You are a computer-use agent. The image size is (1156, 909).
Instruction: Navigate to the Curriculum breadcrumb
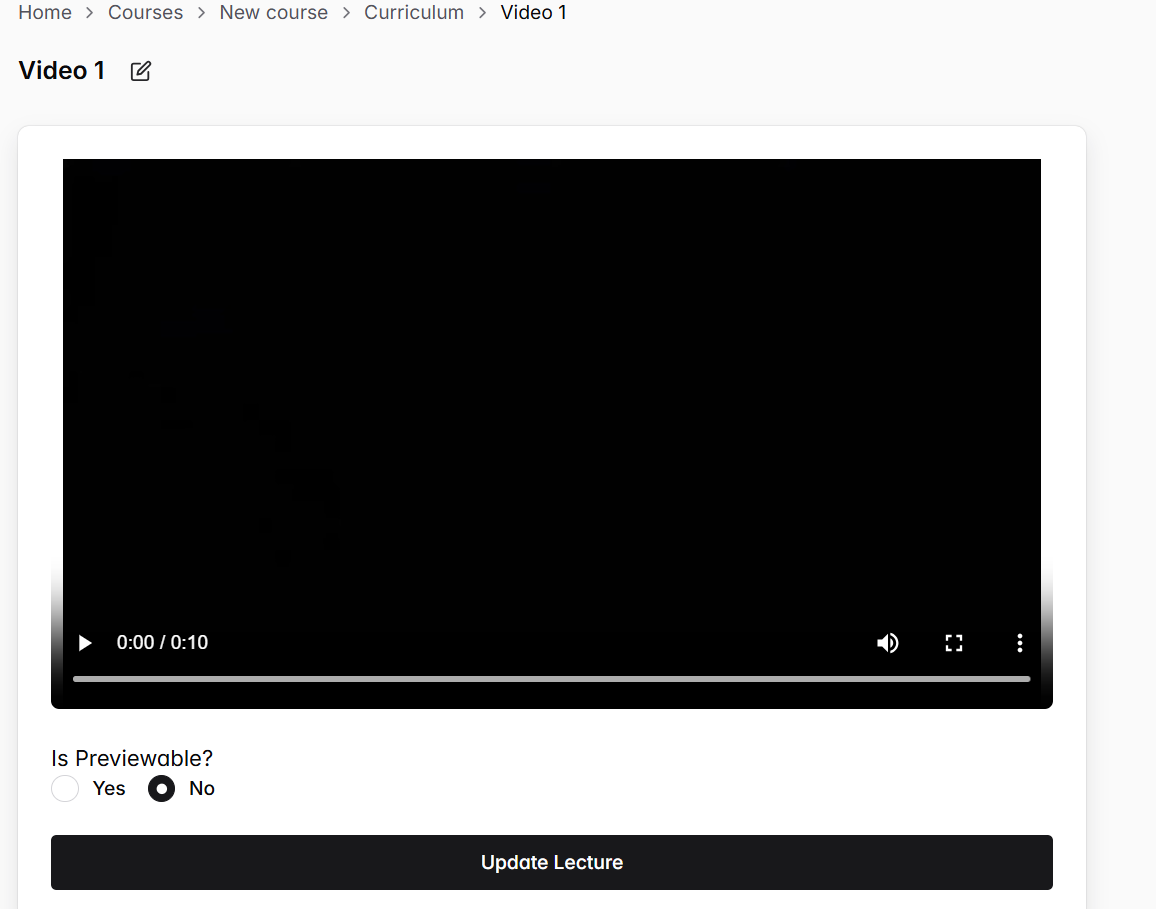click(414, 12)
